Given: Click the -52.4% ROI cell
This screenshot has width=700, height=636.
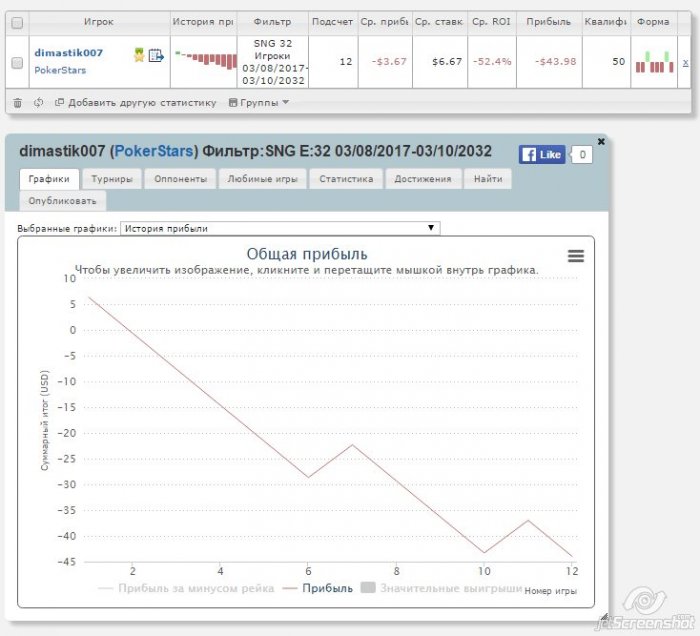Looking at the screenshot, I should coord(492,62).
